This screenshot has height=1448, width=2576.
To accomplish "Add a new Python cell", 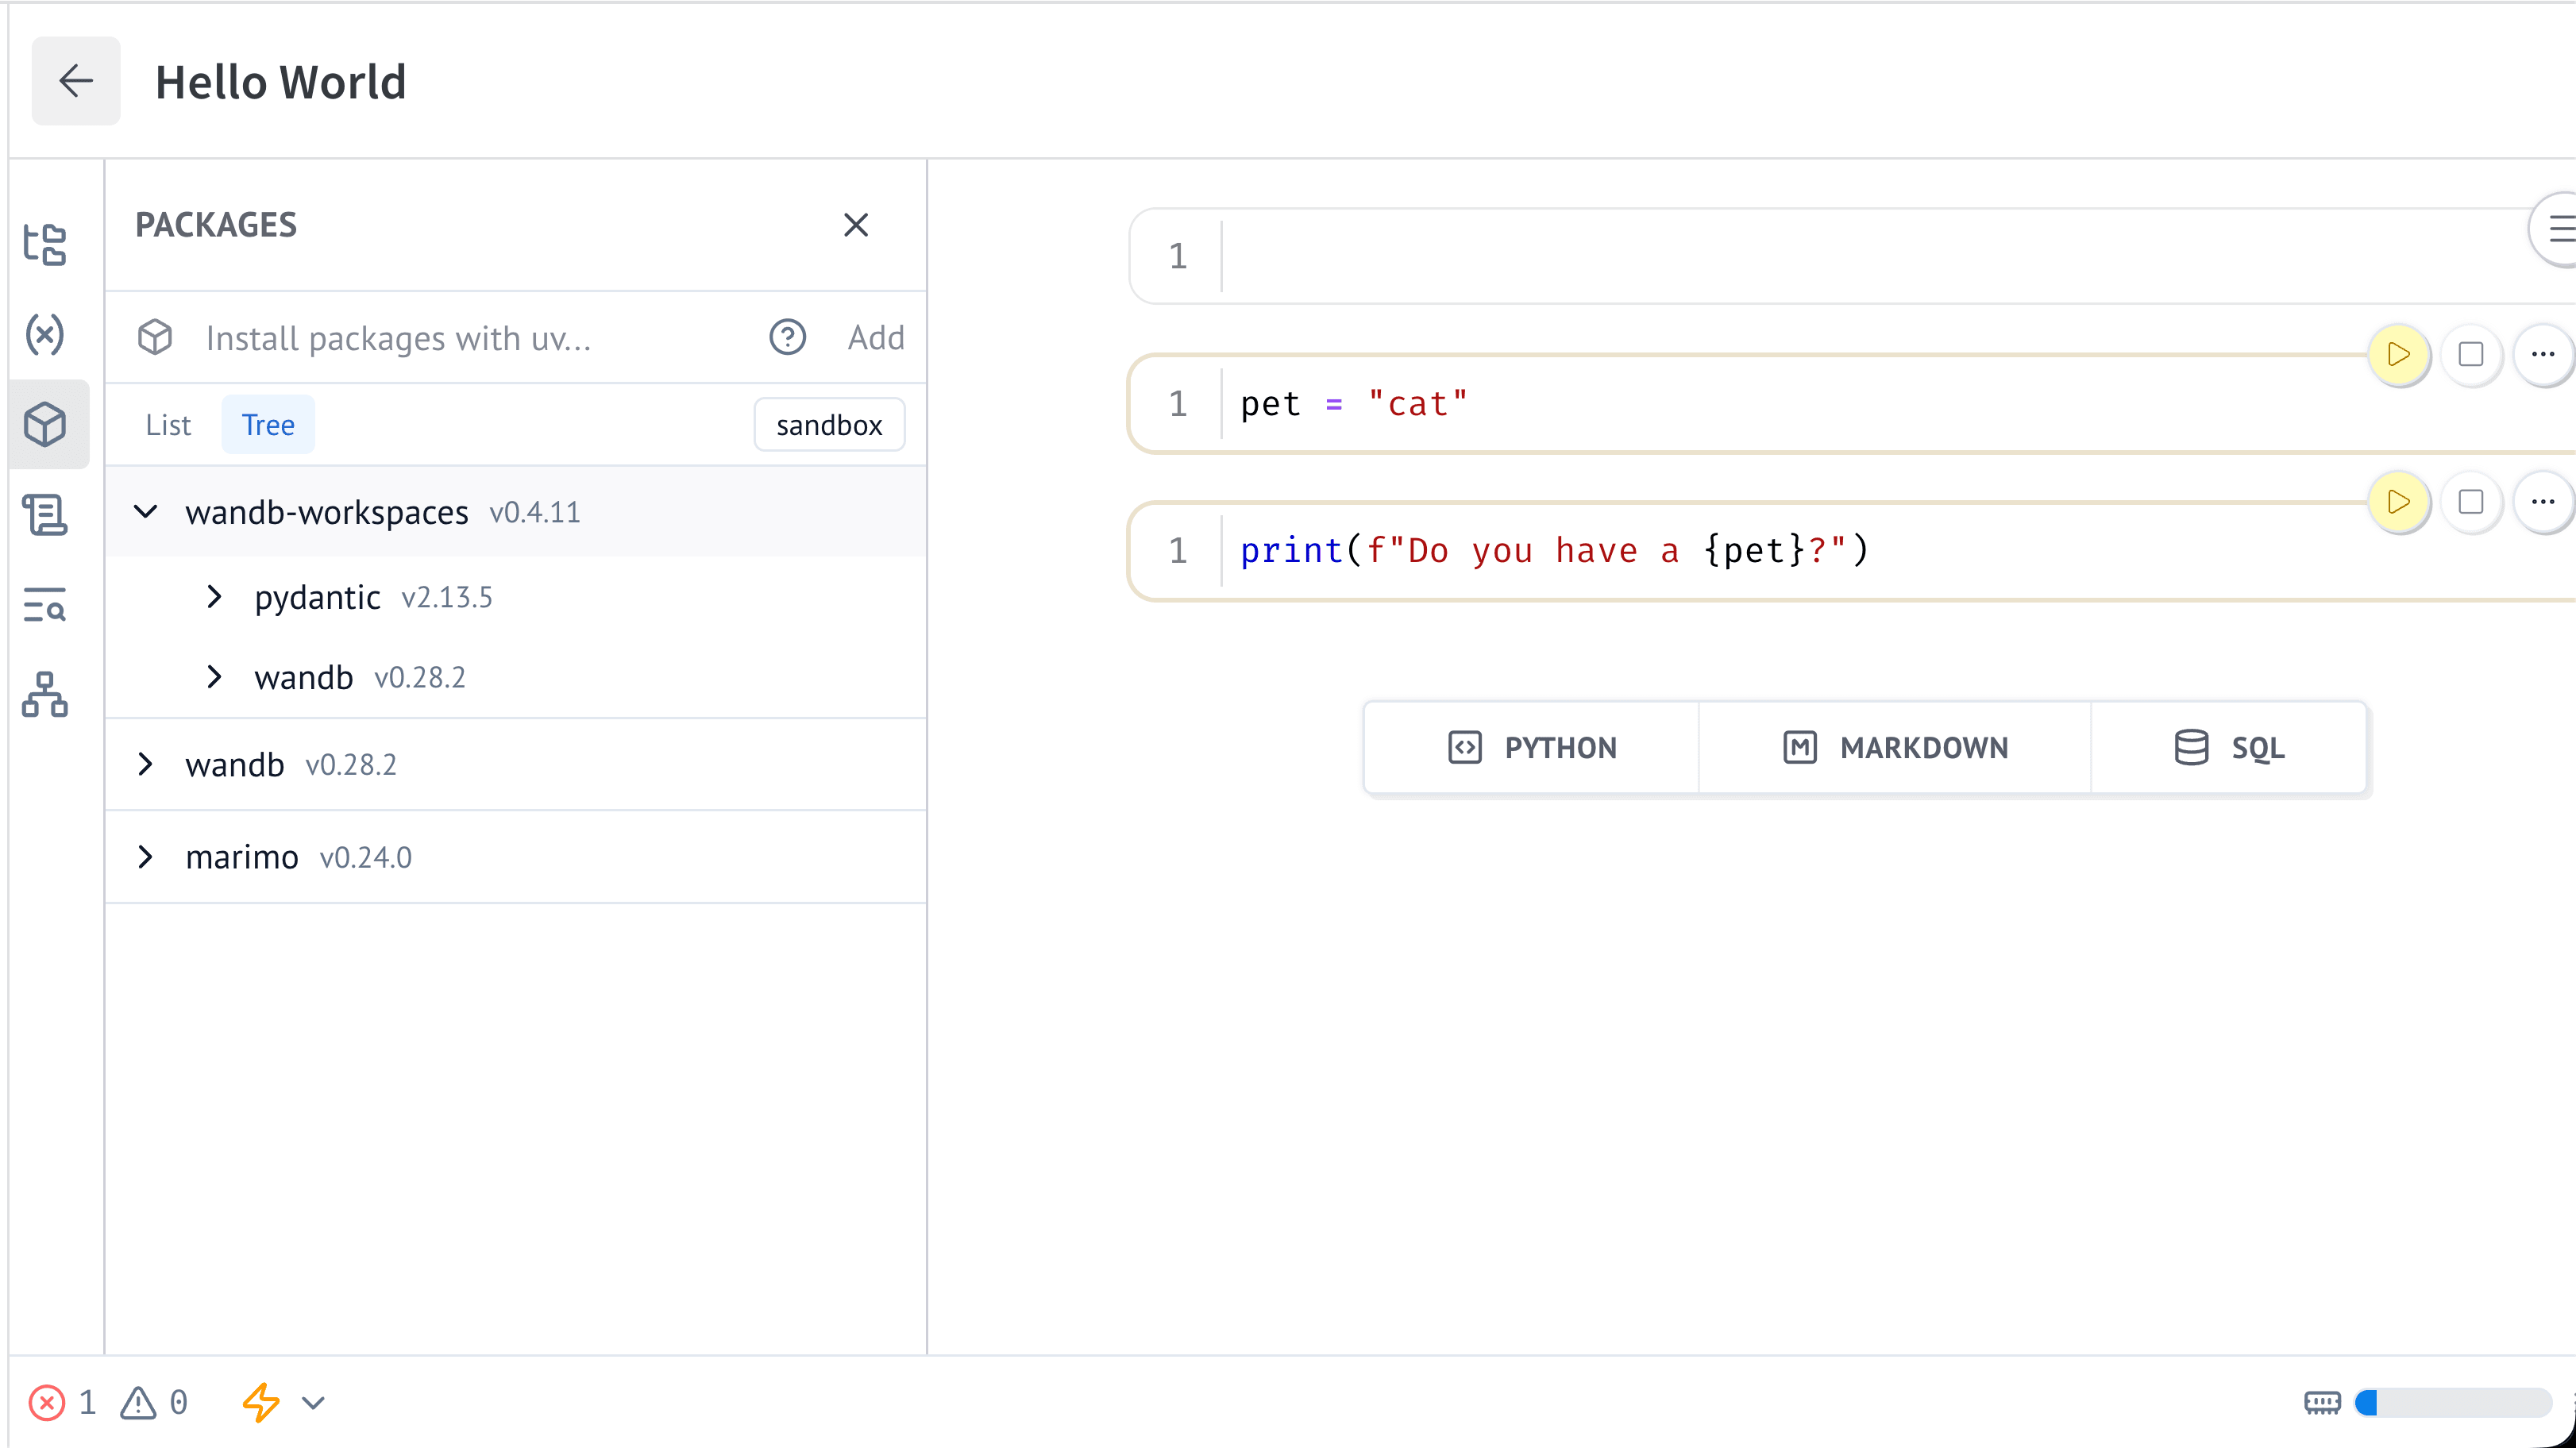I will click(x=1532, y=748).
